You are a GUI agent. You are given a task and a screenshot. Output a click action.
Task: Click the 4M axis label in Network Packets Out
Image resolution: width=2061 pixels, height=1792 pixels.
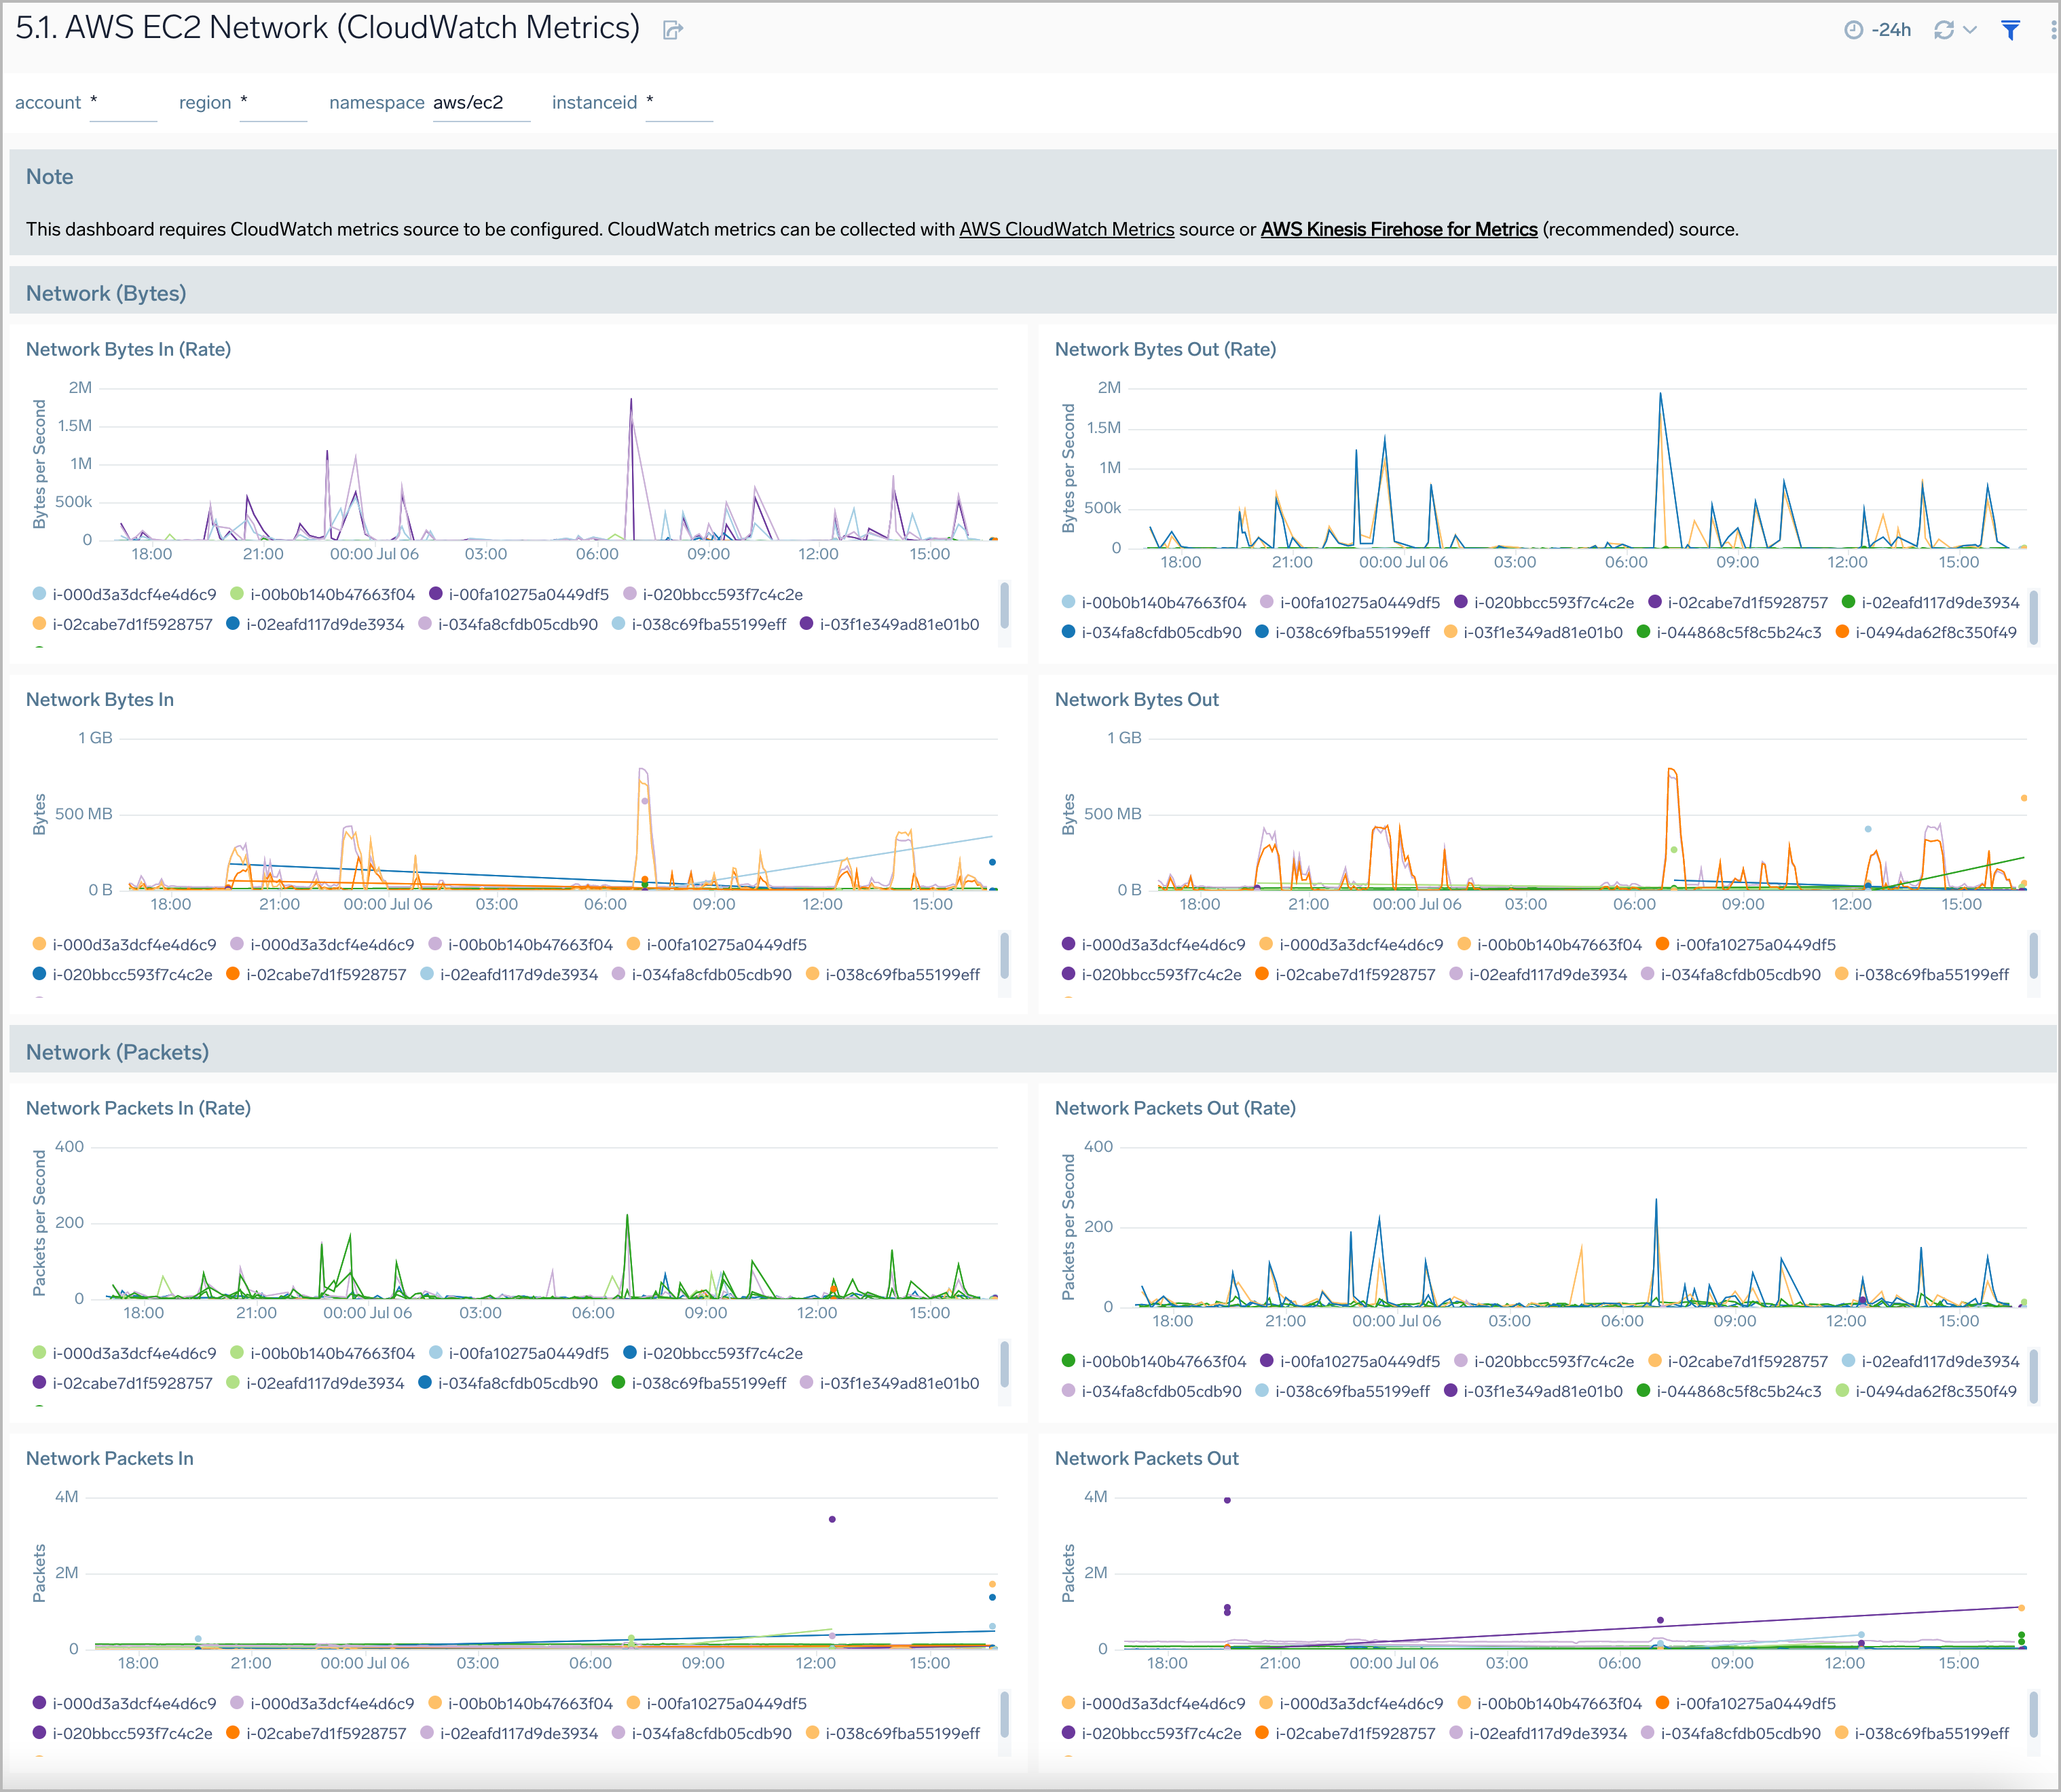(1095, 1497)
